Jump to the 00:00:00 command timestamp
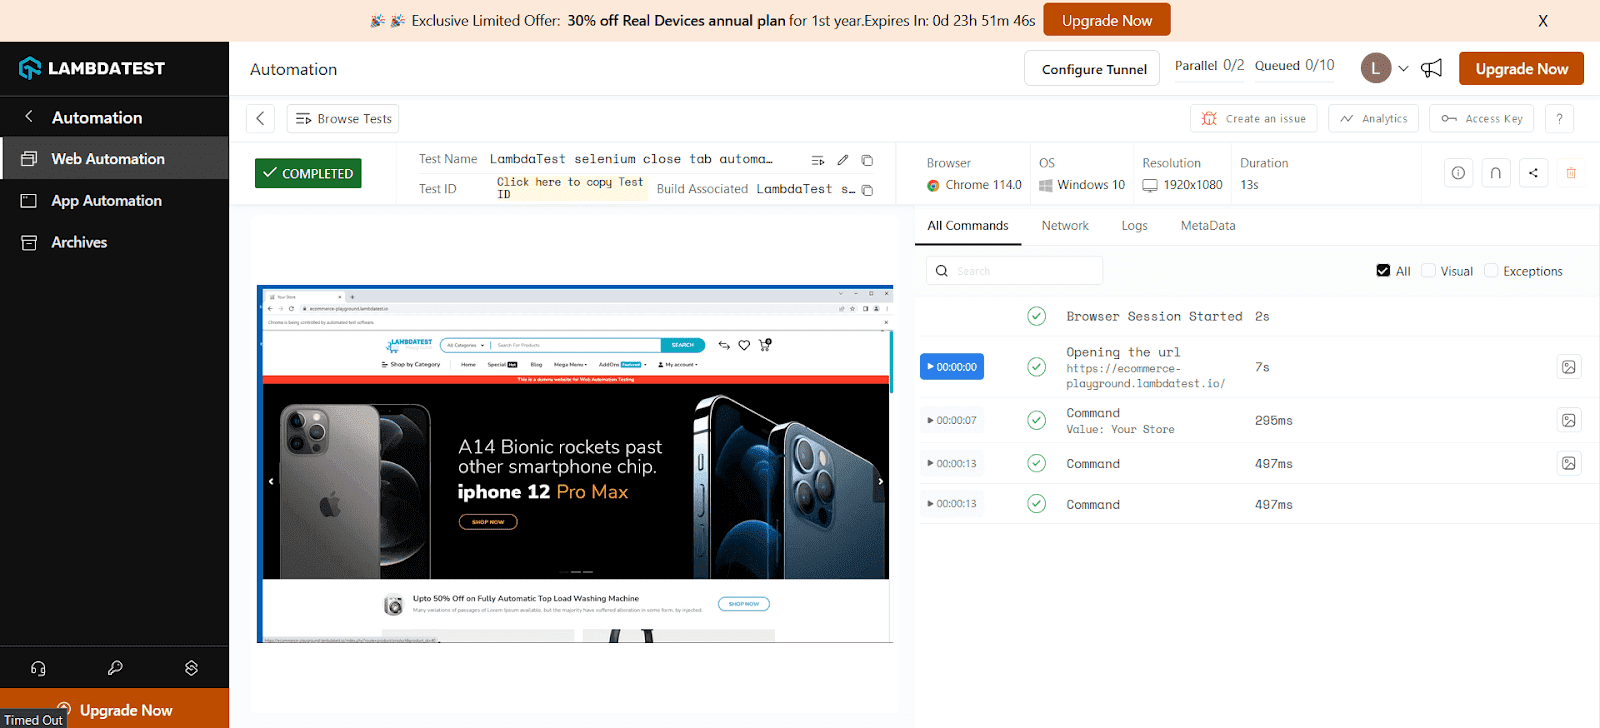Image resolution: width=1600 pixels, height=728 pixels. tap(952, 367)
